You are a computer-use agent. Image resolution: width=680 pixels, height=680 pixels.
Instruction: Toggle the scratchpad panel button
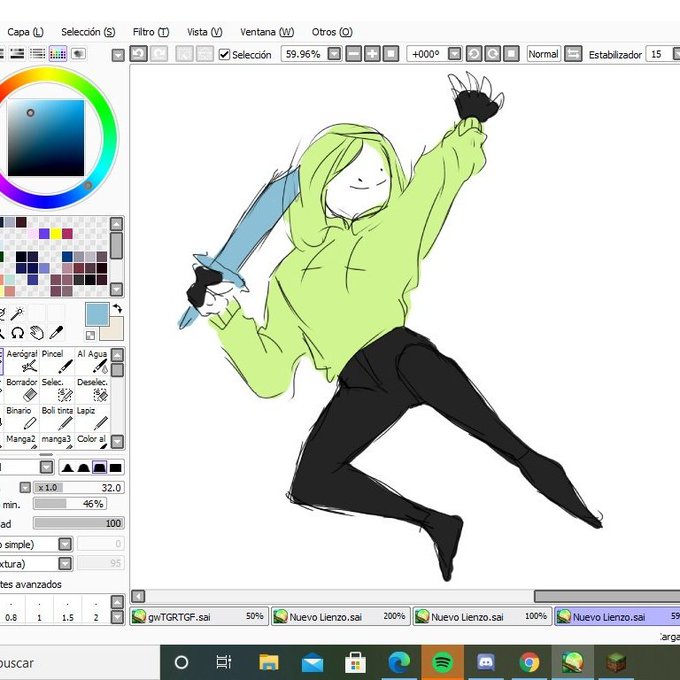[x=78, y=54]
